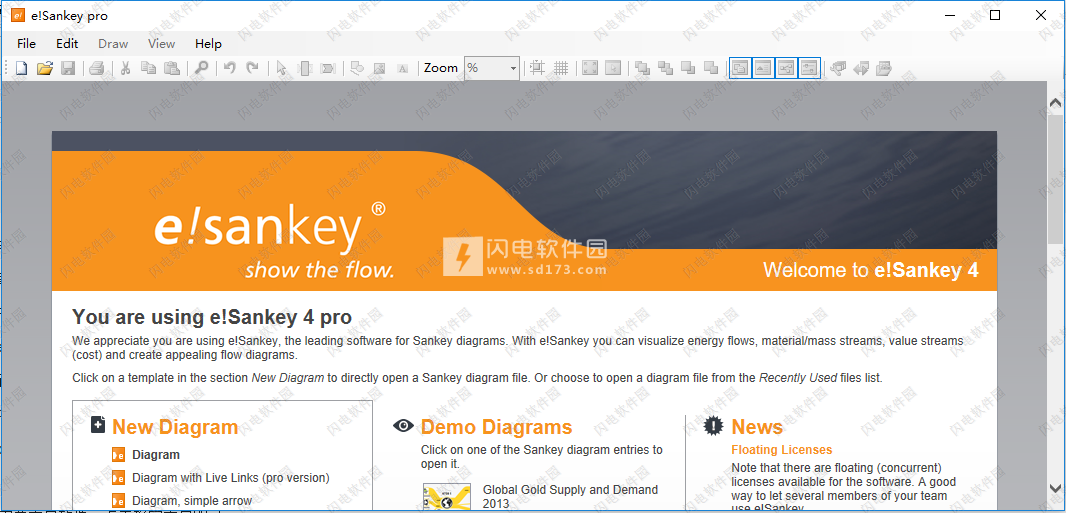
Task: Click the bring to front icon
Action: [642, 68]
